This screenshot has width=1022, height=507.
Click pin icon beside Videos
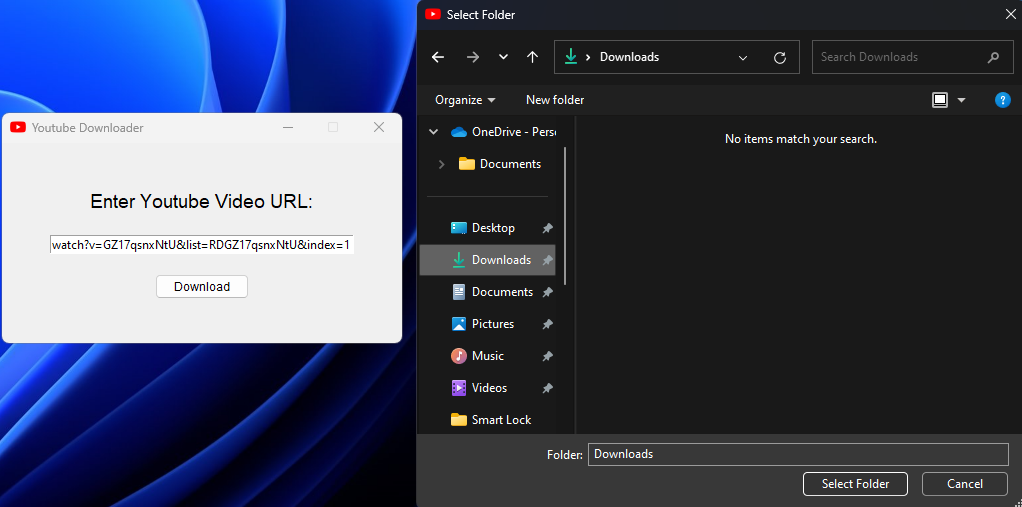coord(548,388)
